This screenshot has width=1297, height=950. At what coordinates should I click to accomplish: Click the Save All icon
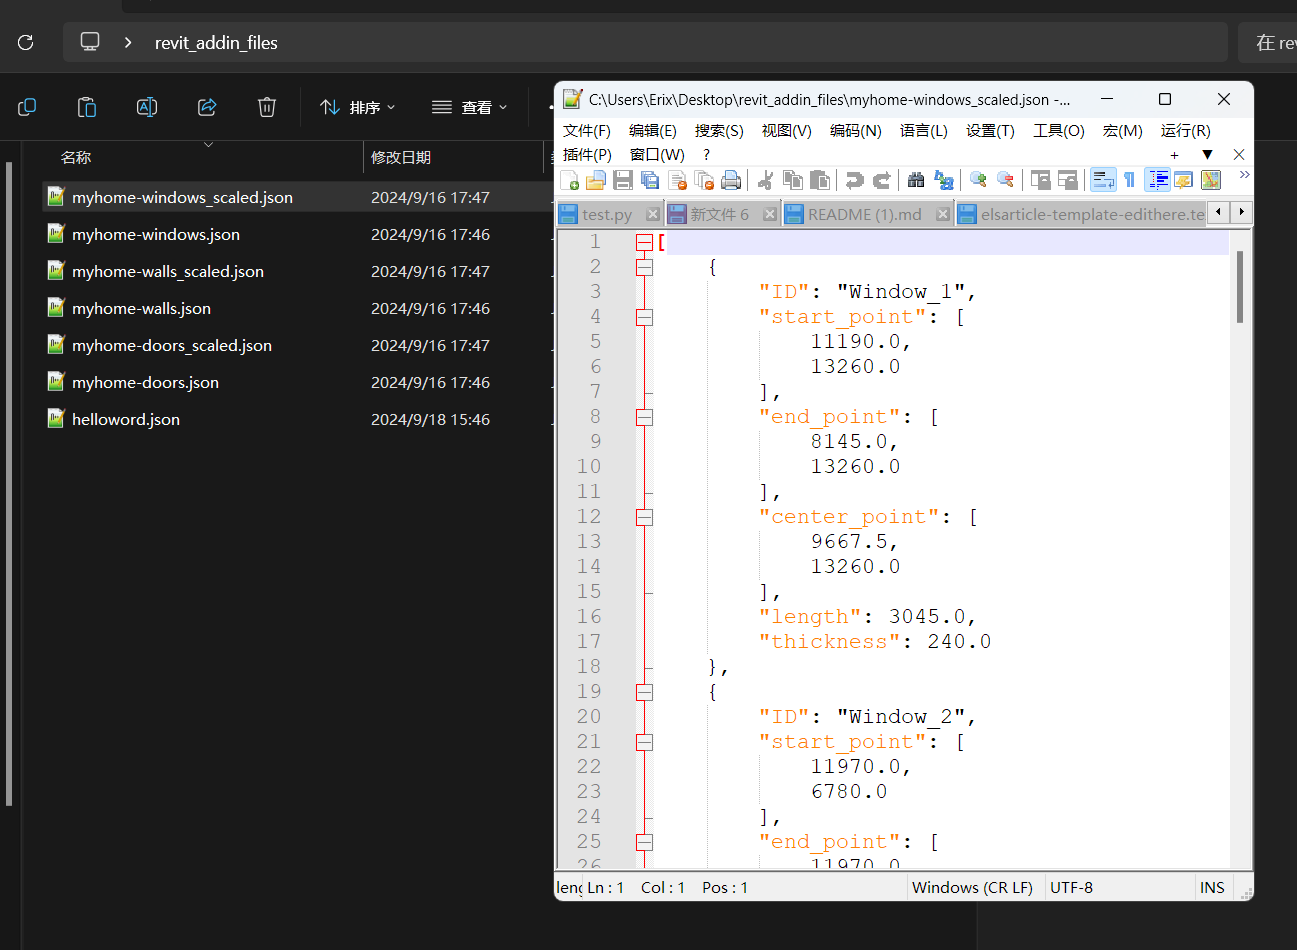[x=650, y=180]
